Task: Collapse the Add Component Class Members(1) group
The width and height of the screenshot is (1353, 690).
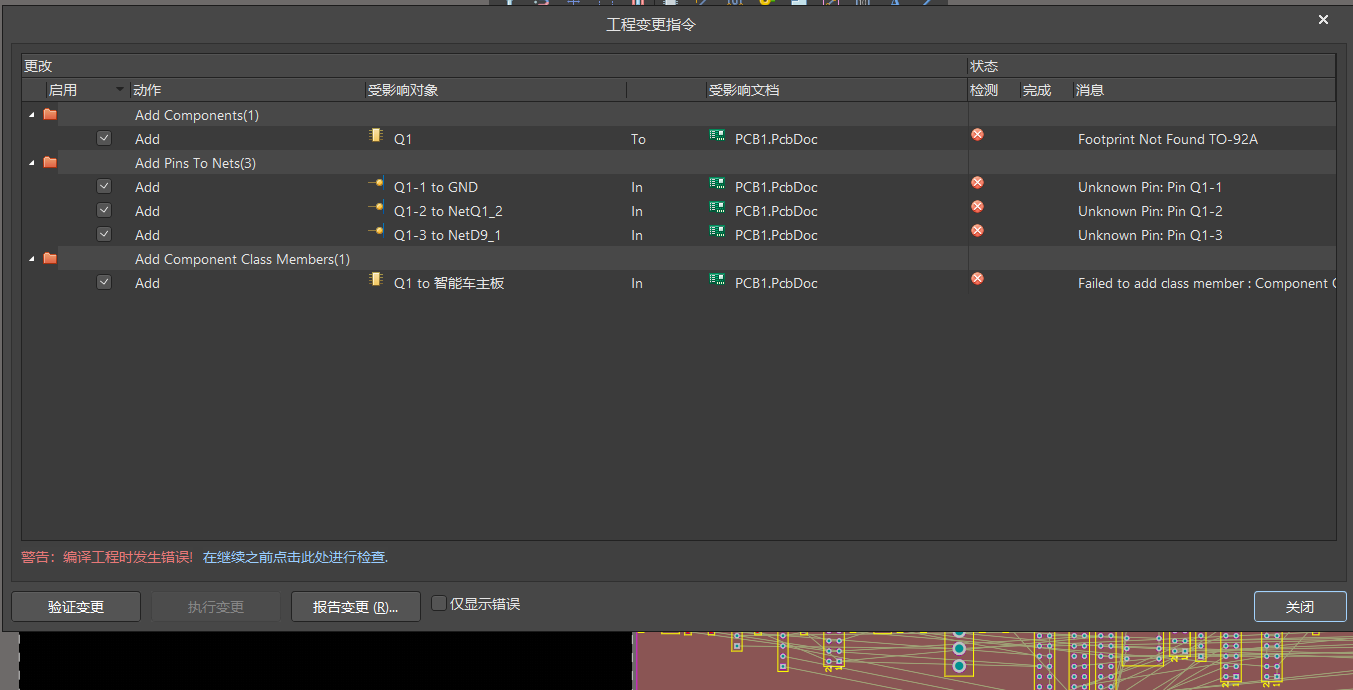Action: point(31,259)
